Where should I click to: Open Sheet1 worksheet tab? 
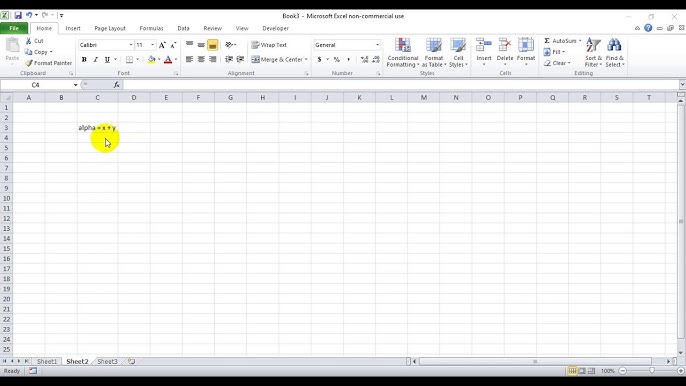tap(47, 361)
